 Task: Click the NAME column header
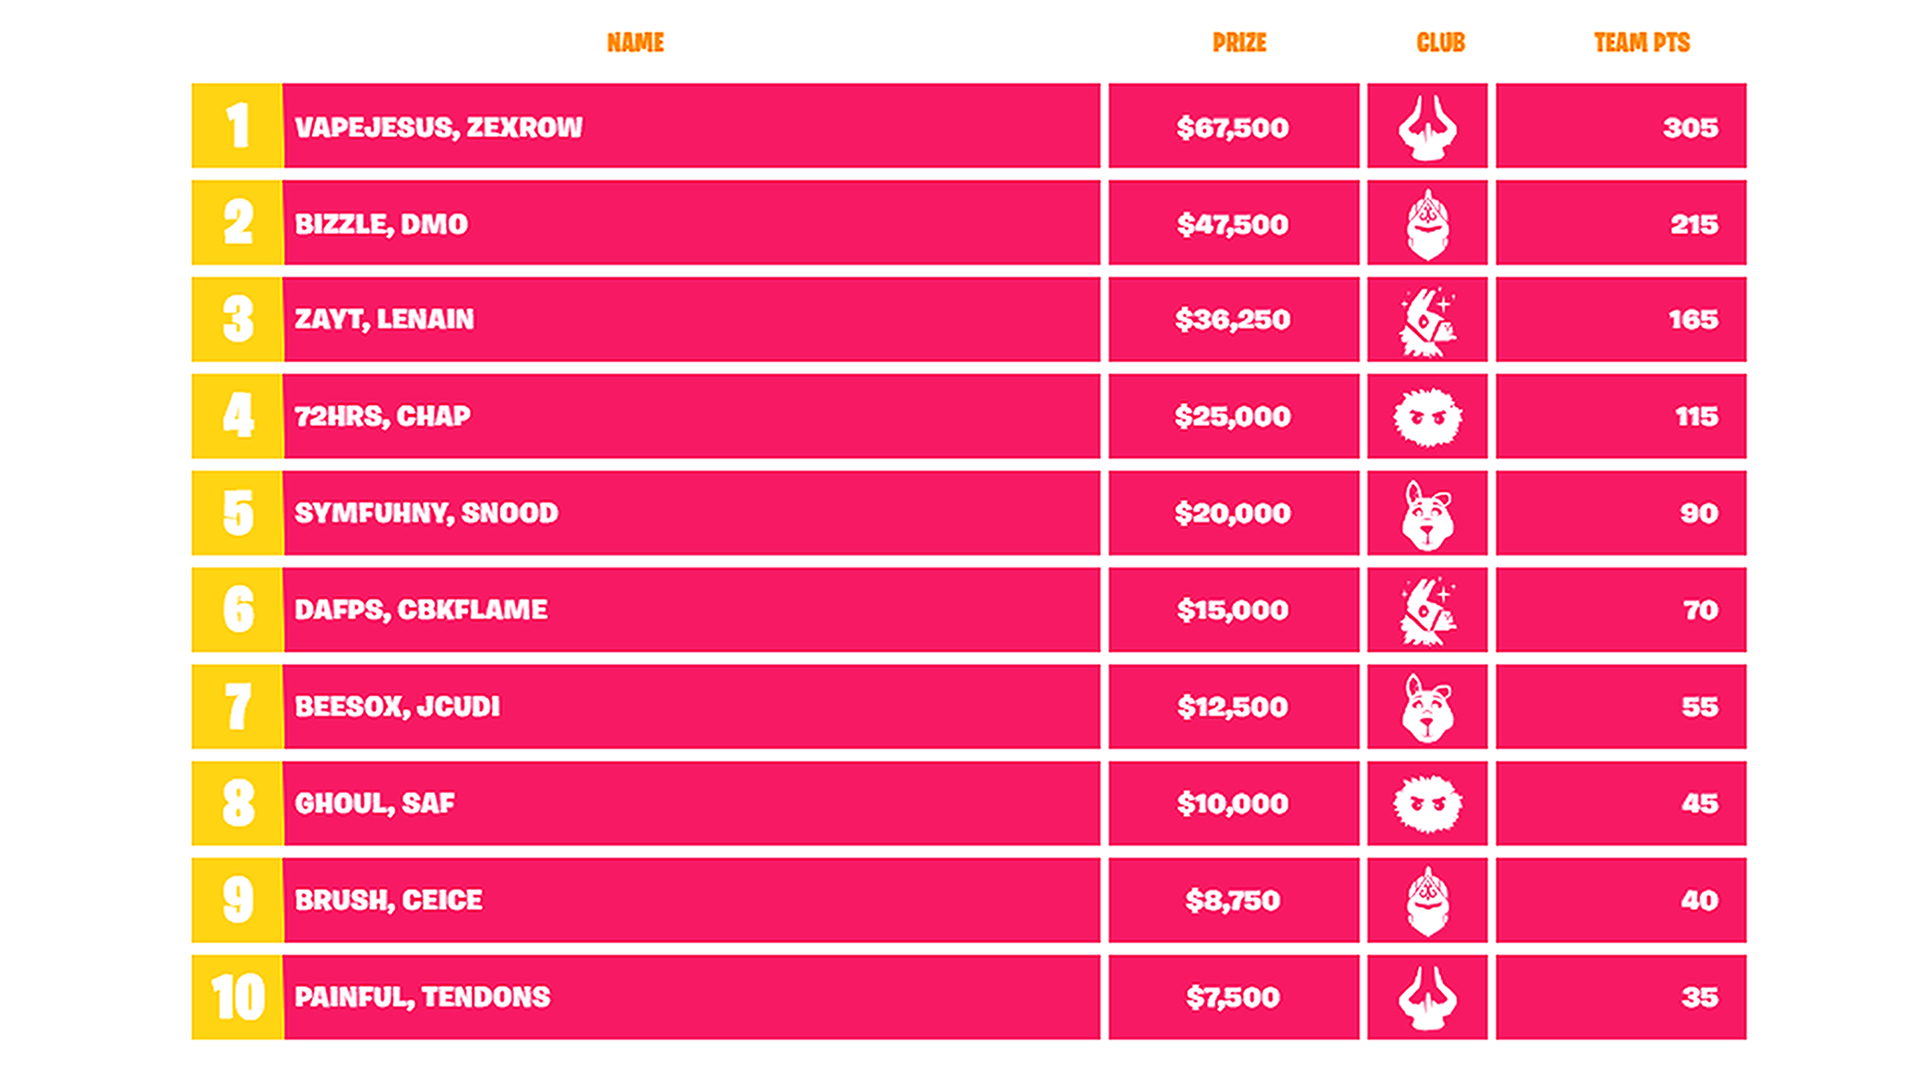click(x=635, y=43)
